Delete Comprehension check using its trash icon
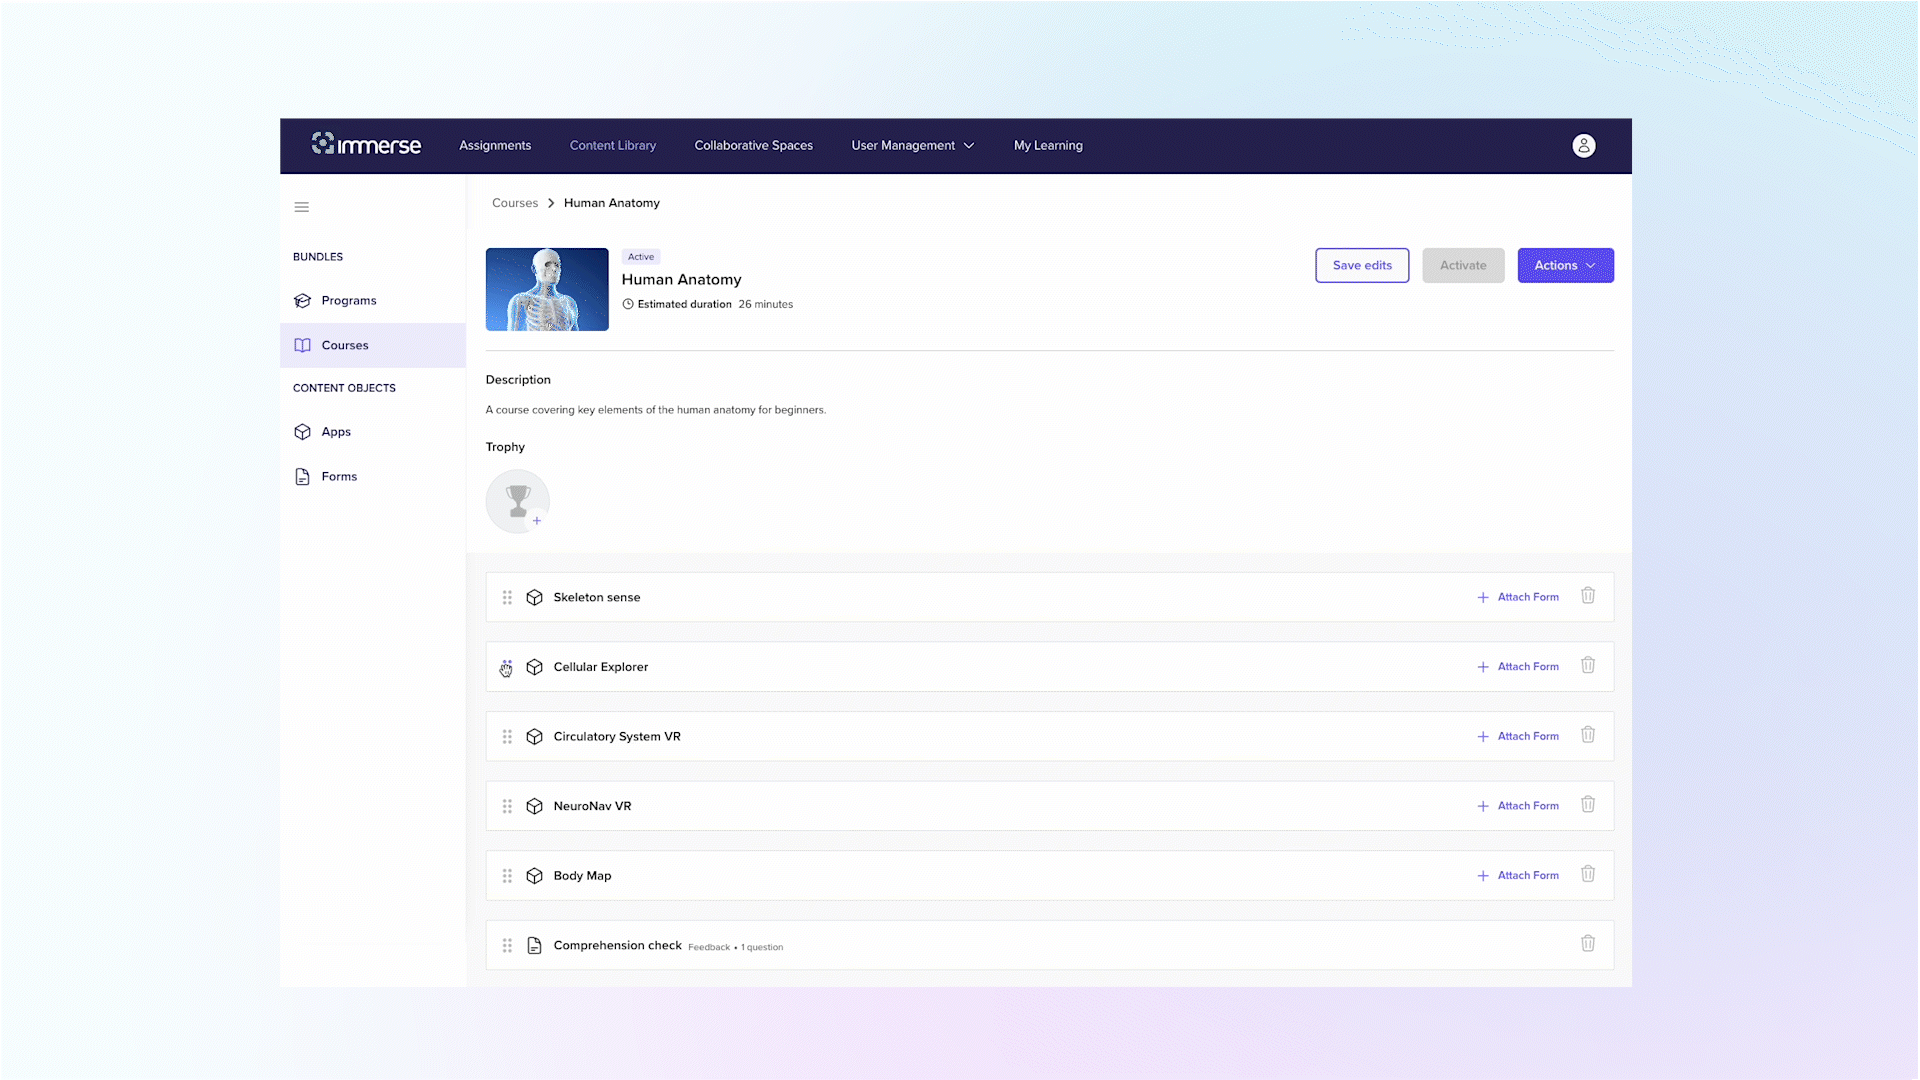The image size is (1920, 1080). click(x=1588, y=943)
